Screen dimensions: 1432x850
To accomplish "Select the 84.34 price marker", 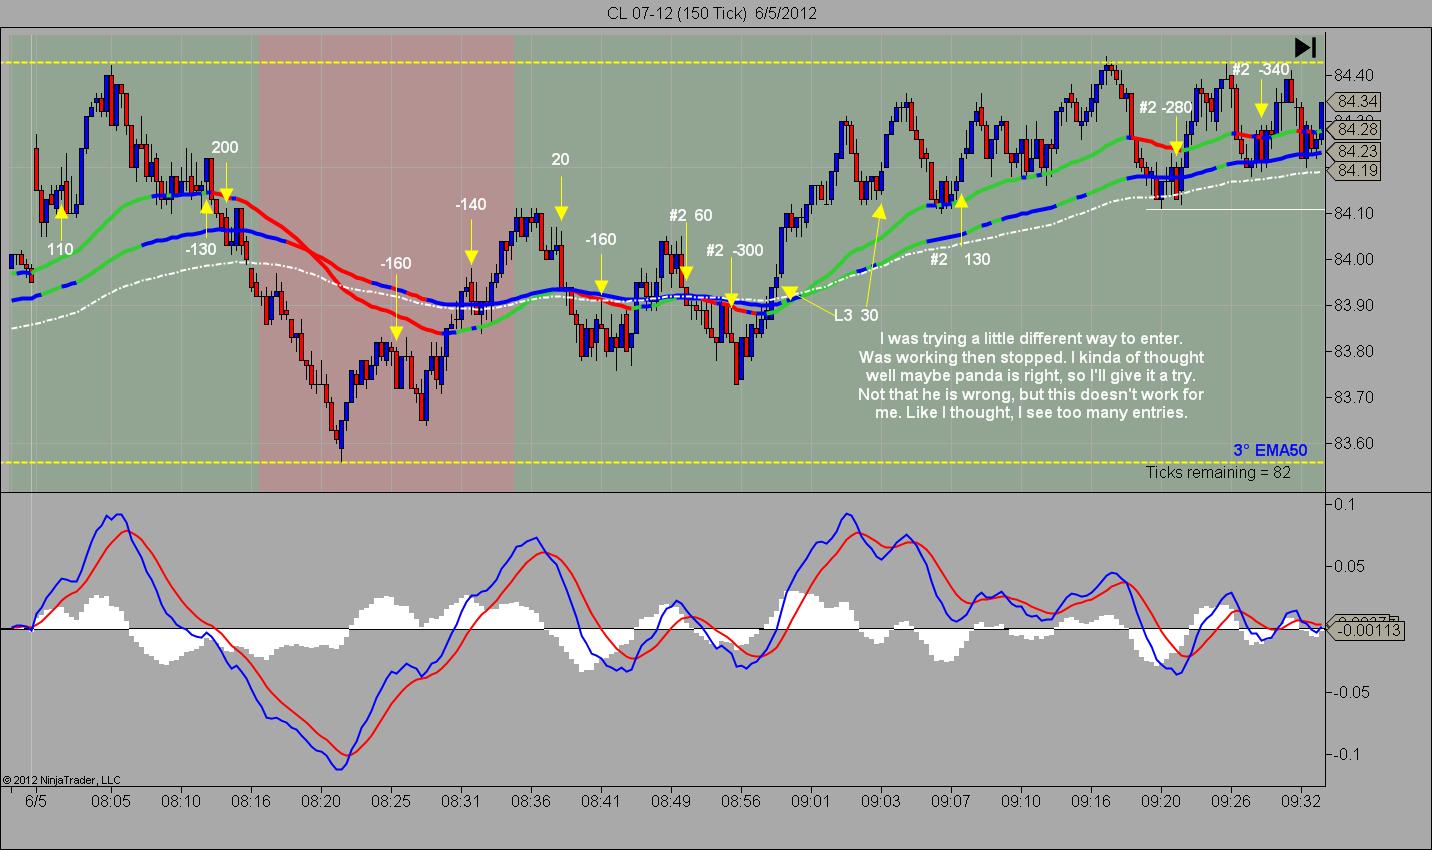I will click(1356, 101).
